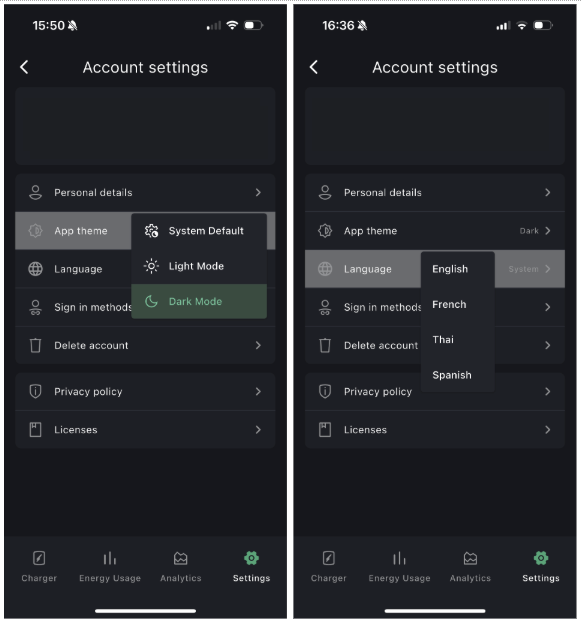Tap trash icon beside Delete account left
Image resolution: width=582 pixels, height=626 pixels.
(36, 345)
